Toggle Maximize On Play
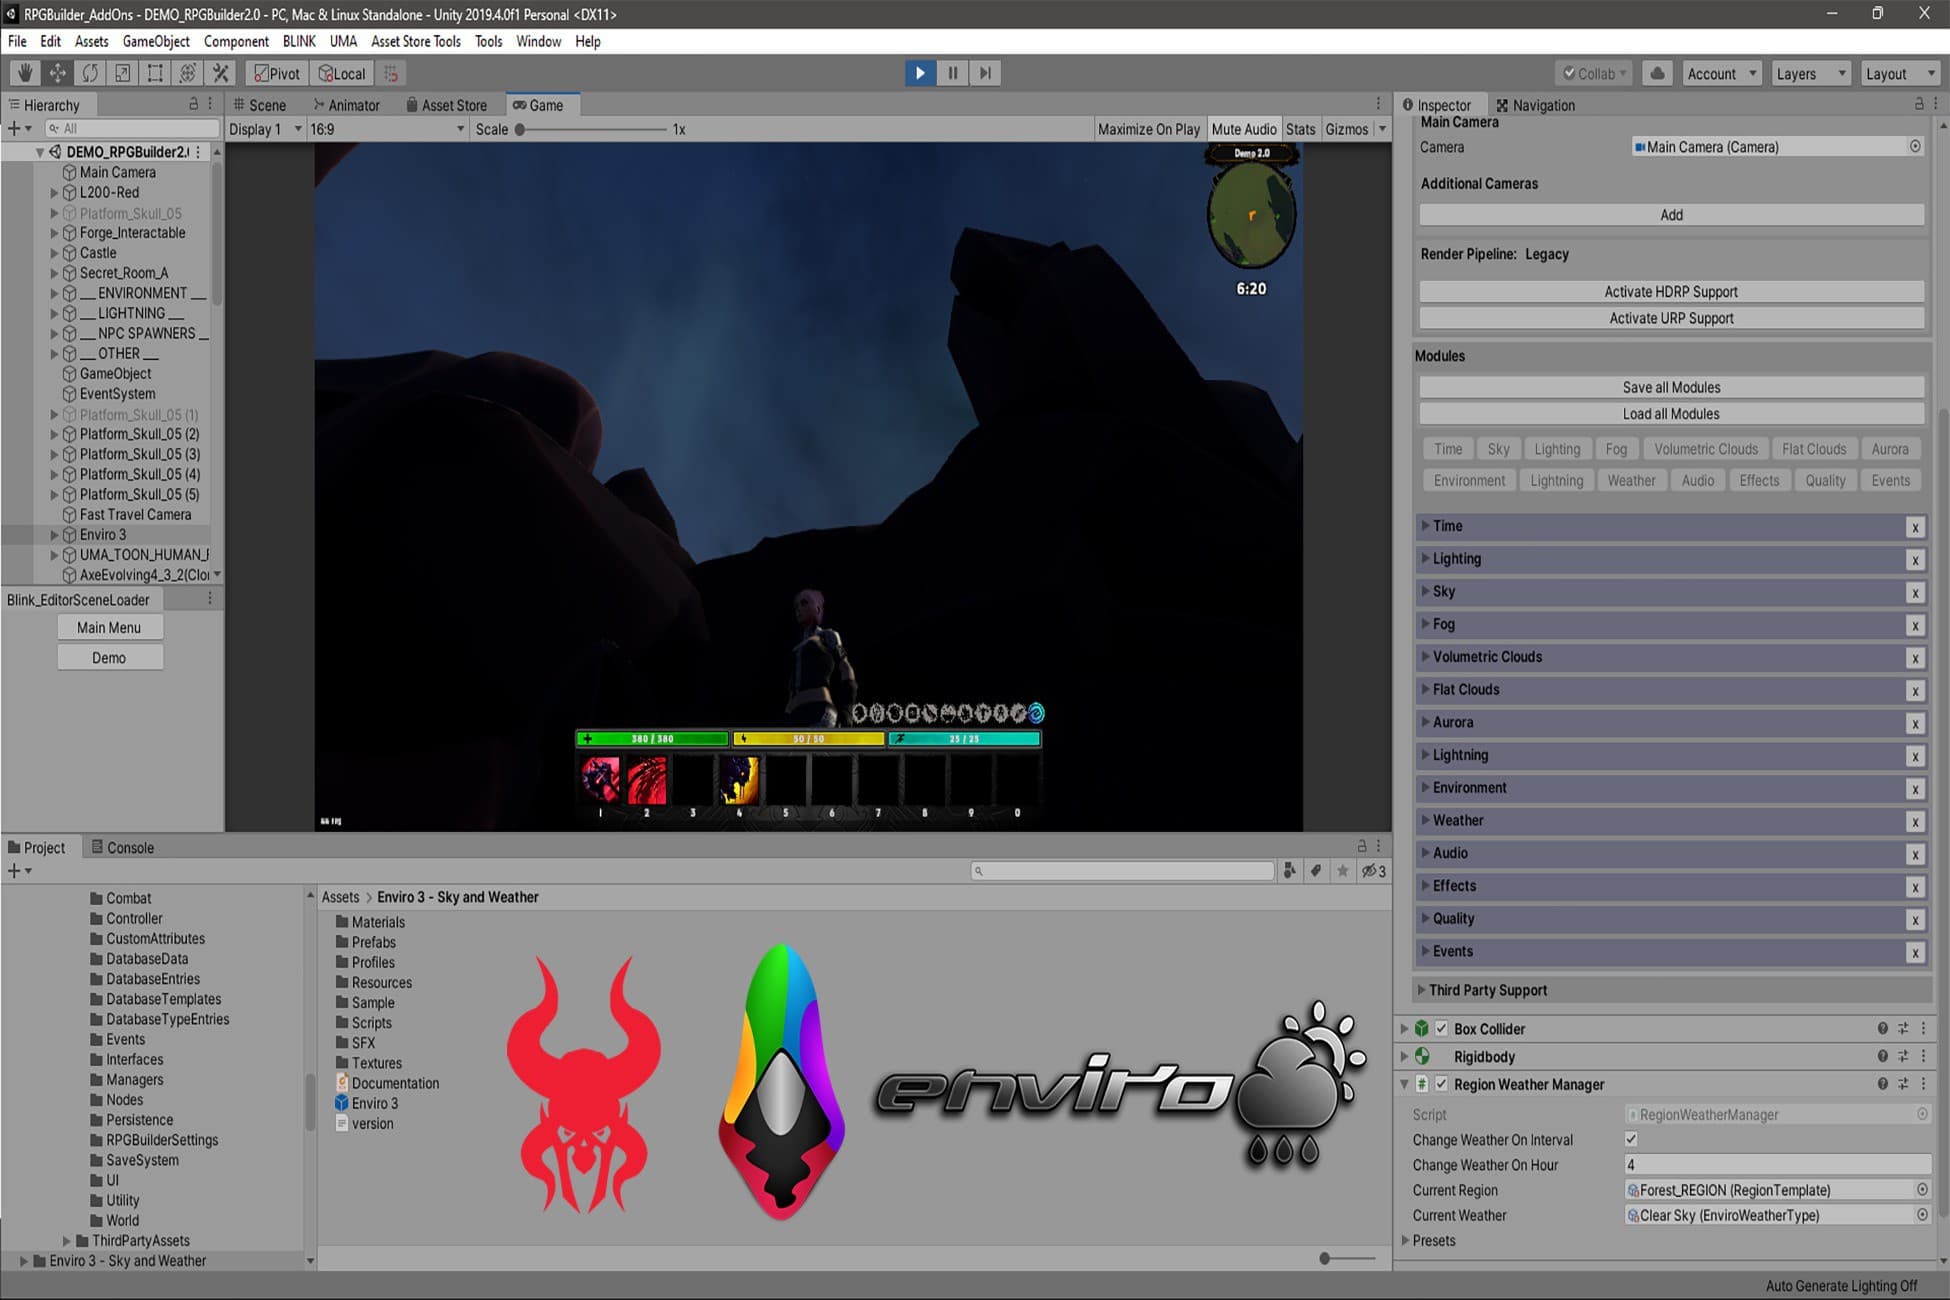The width and height of the screenshot is (1950, 1300). click(x=1149, y=129)
